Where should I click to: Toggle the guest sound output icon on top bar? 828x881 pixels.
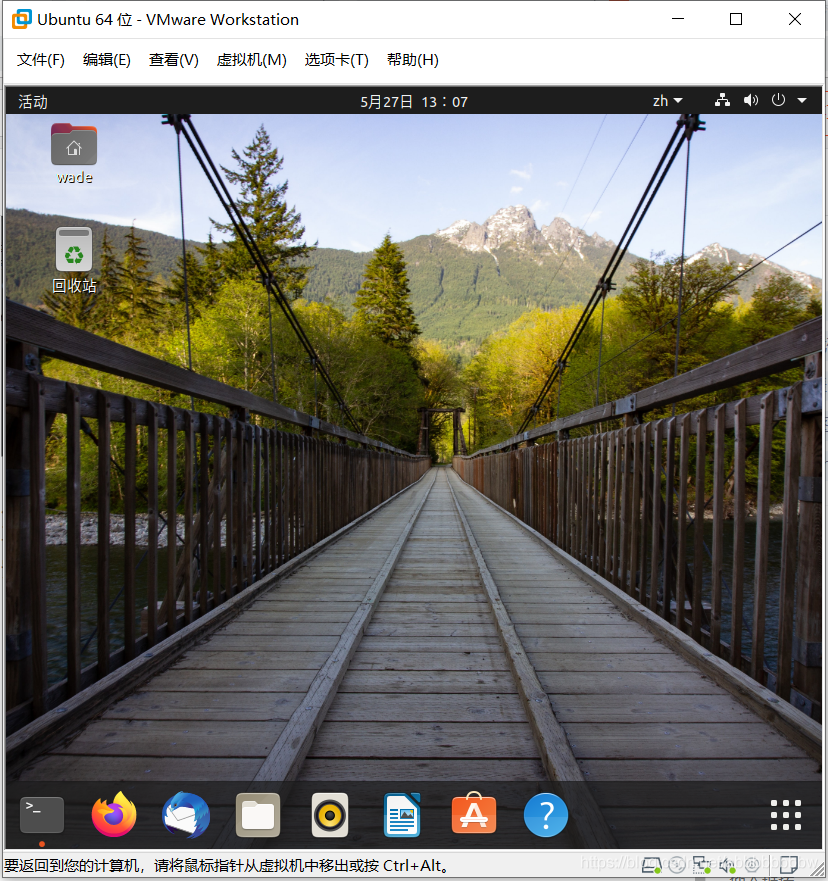coord(751,100)
